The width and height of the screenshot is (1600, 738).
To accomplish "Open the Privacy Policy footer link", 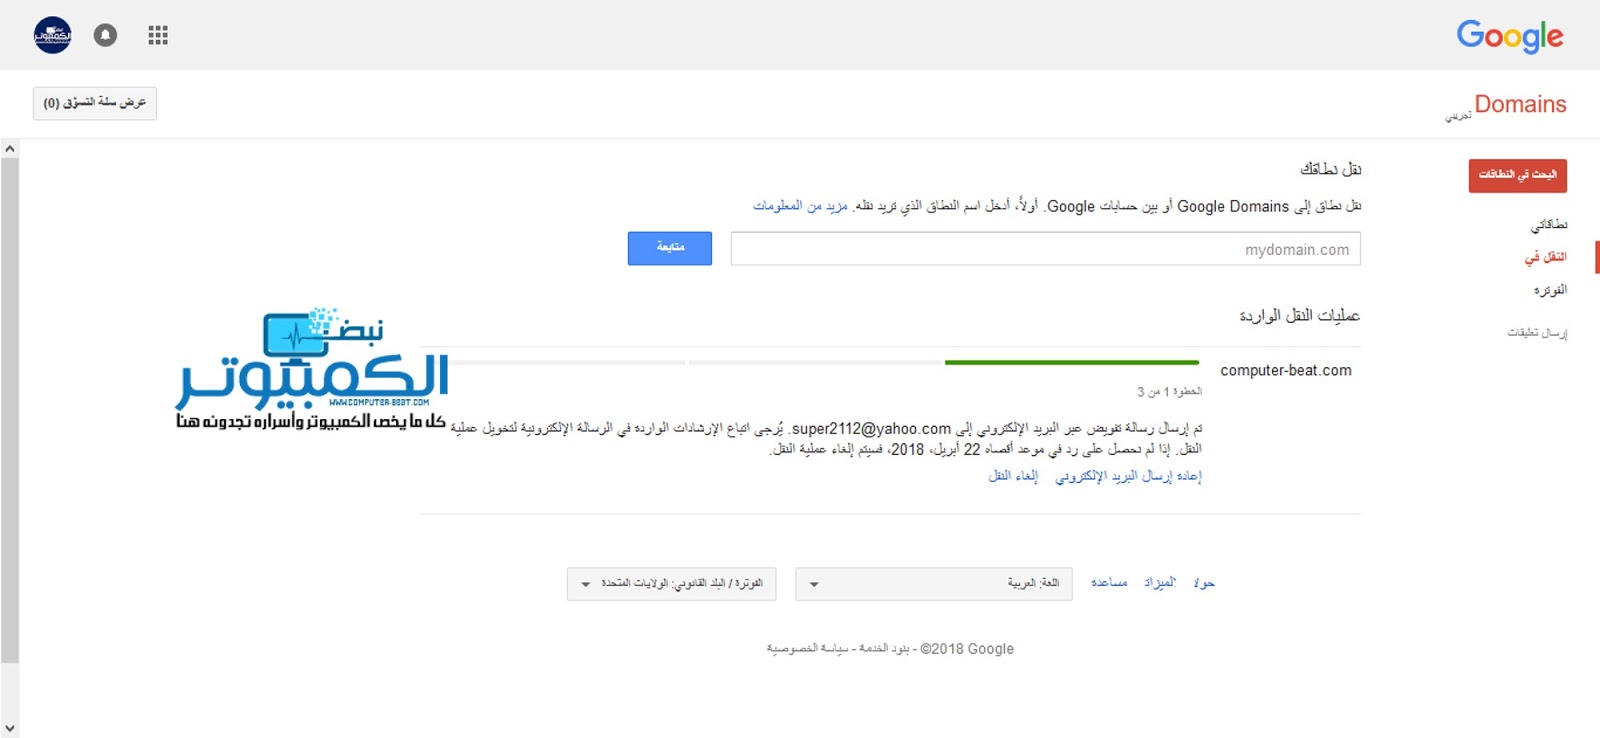I will tap(807, 649).
